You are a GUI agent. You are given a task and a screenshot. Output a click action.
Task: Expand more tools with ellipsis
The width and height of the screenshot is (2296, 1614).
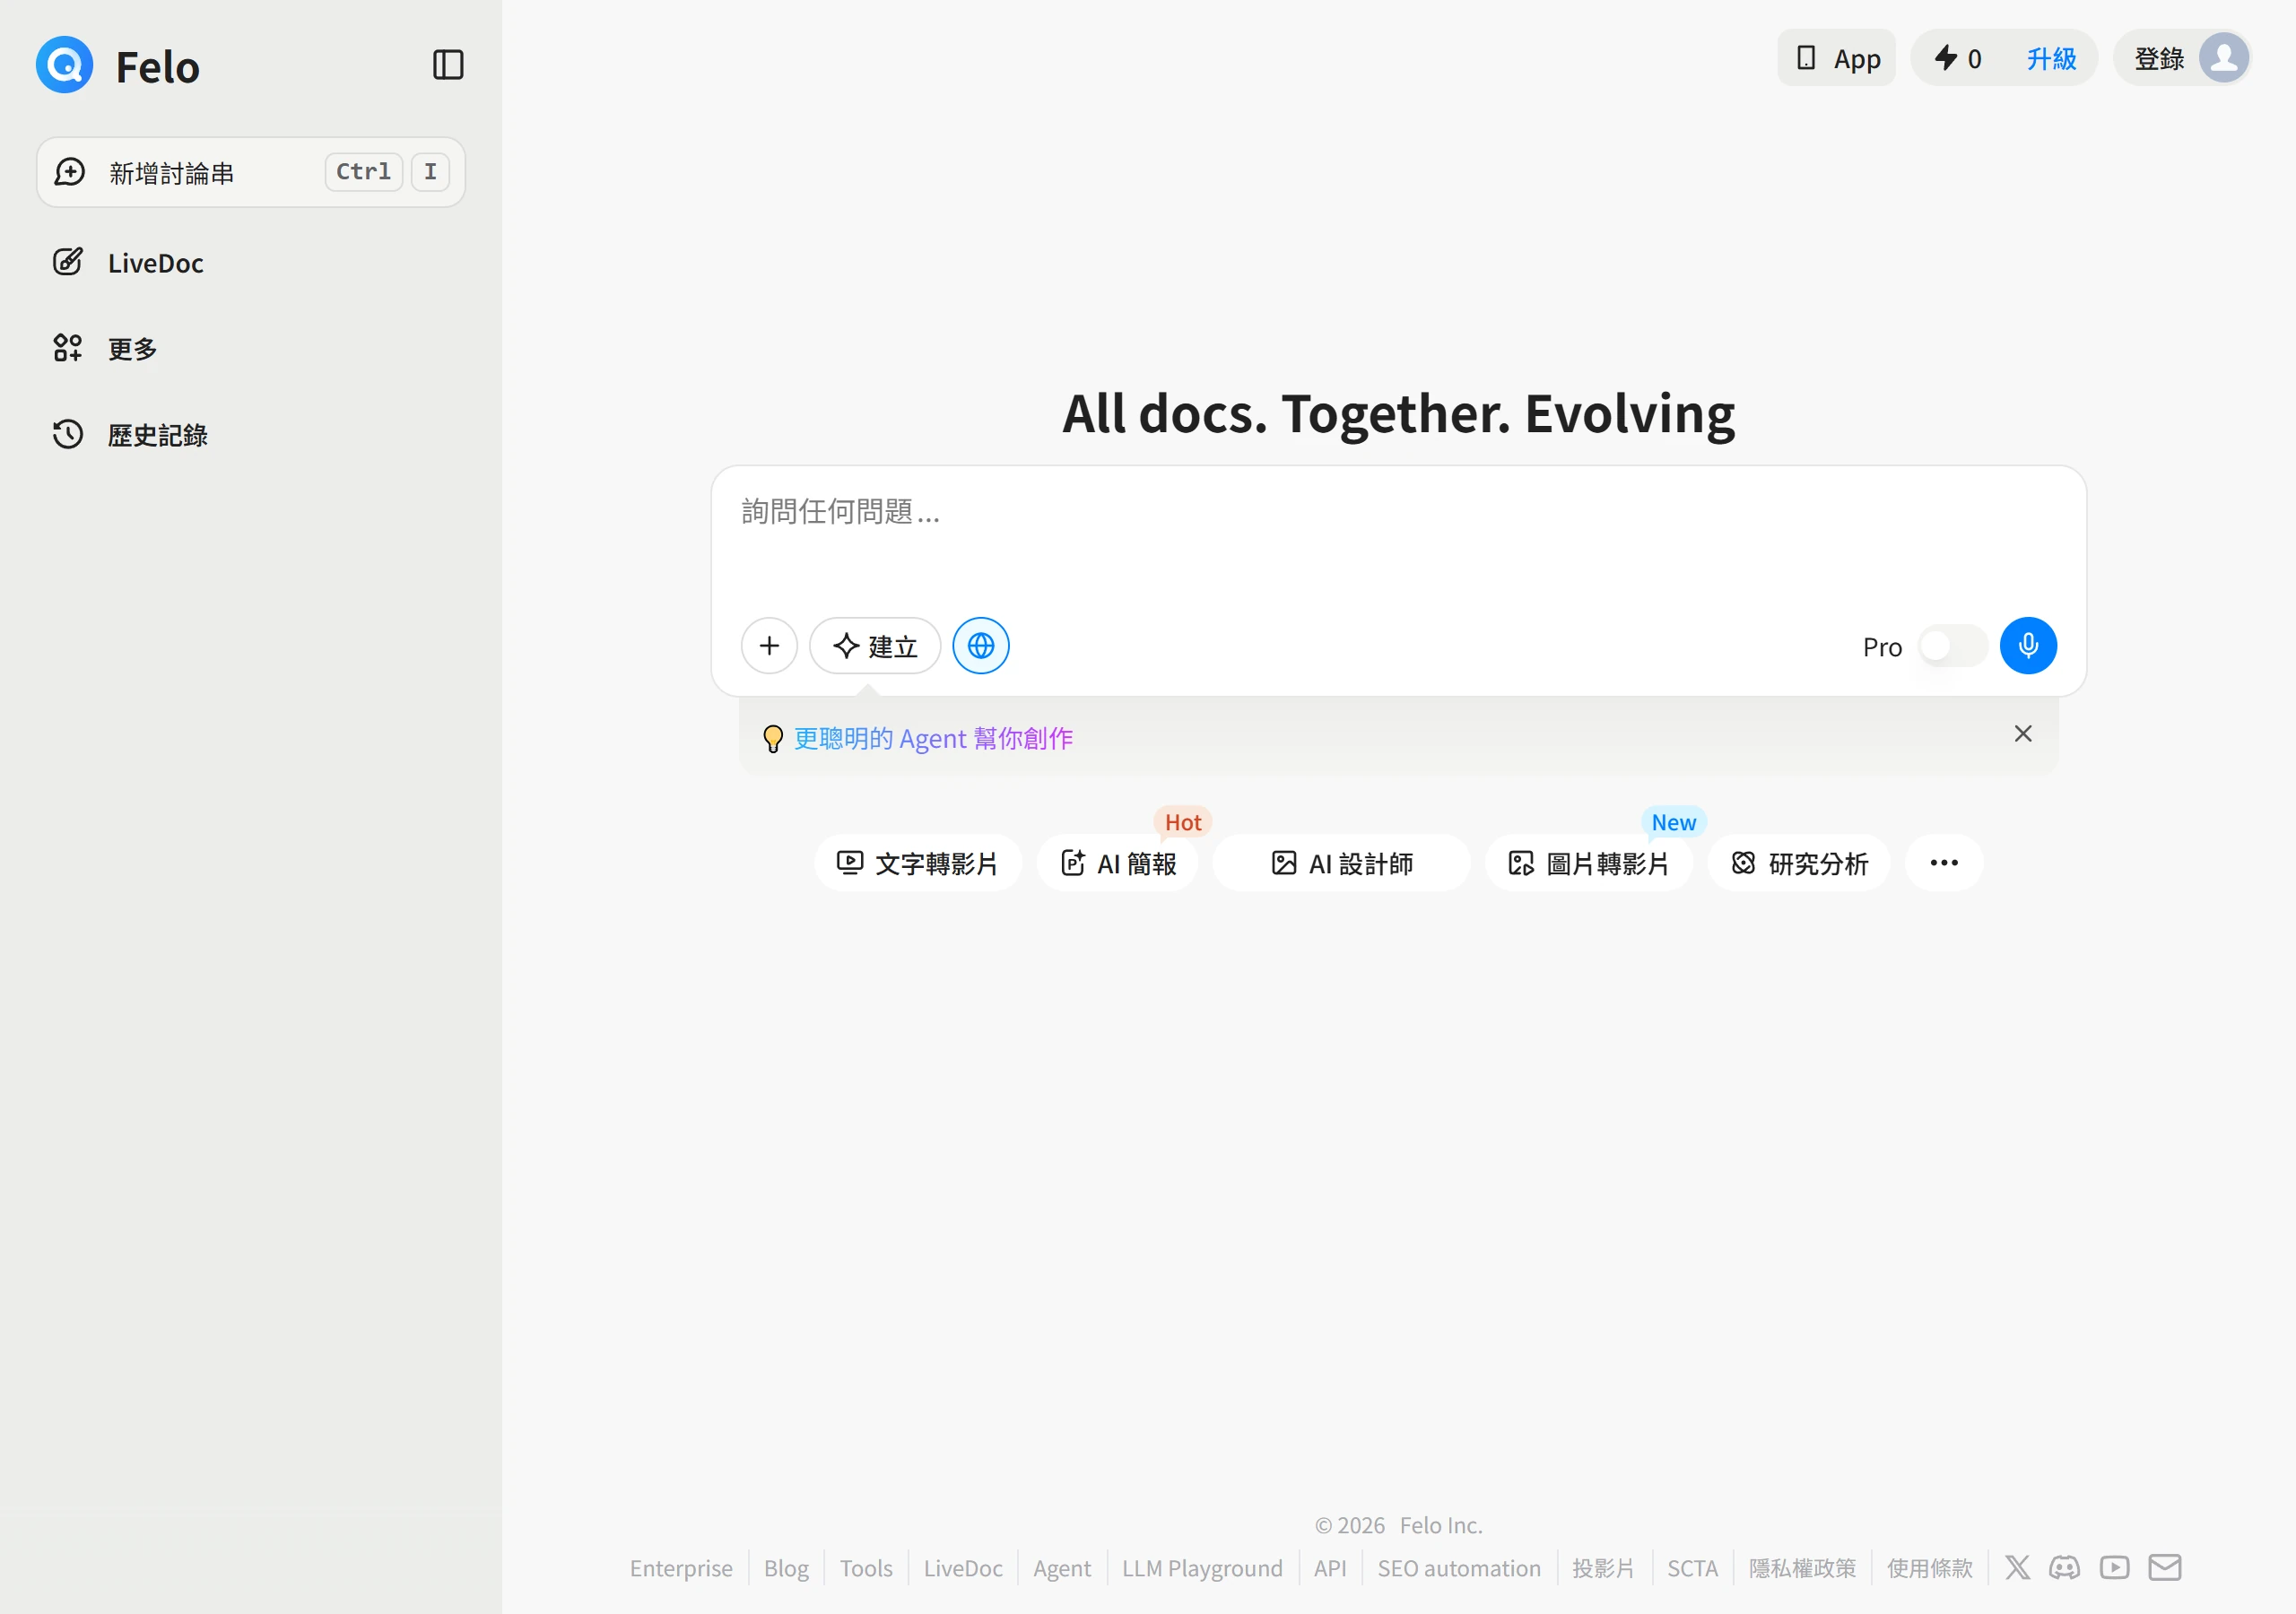[x=1943, y=863]
